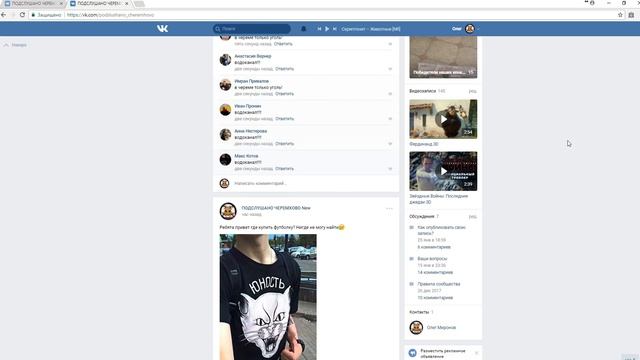Open ПОДСЛУШАНО ЧЕРЕМХОВО New post author name
Viewport: 640px width, 360px height.
276,208
